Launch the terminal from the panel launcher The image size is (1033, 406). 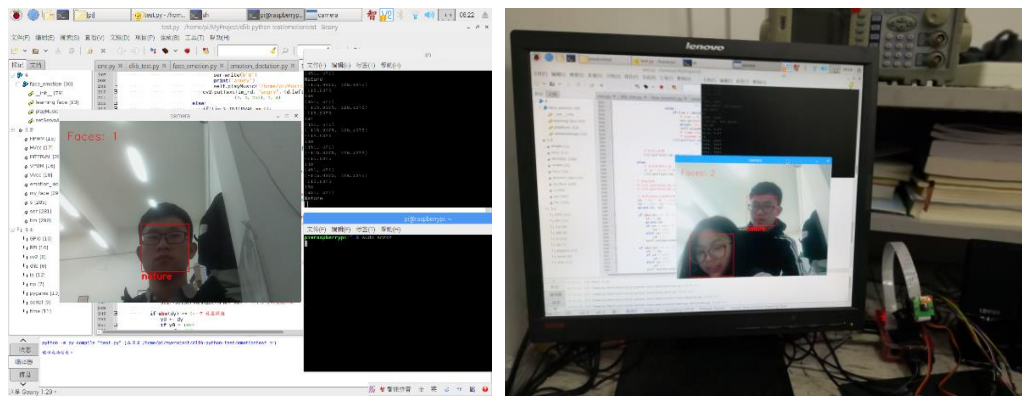[63, 14]
